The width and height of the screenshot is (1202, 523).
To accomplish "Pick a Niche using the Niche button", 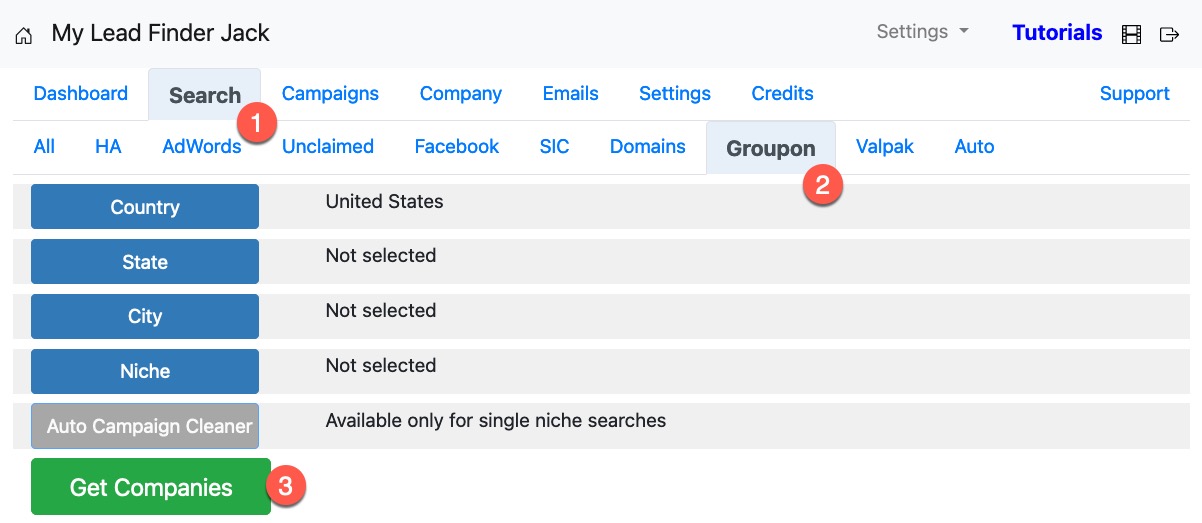I will point(145,371).
